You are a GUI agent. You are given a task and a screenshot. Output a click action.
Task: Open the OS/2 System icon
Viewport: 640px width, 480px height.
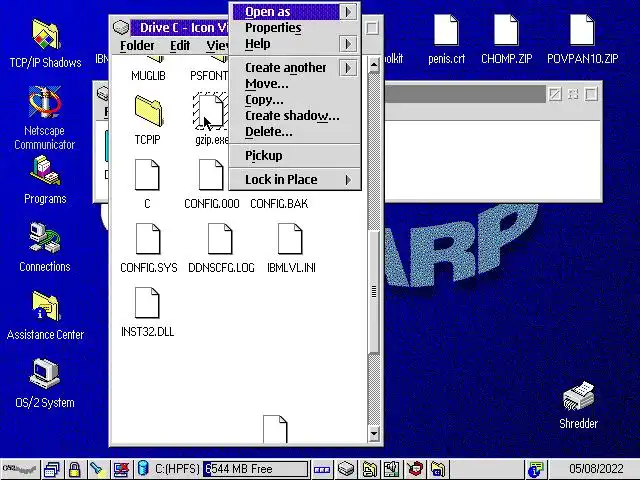pyautogui.click(x=45, y=373)
